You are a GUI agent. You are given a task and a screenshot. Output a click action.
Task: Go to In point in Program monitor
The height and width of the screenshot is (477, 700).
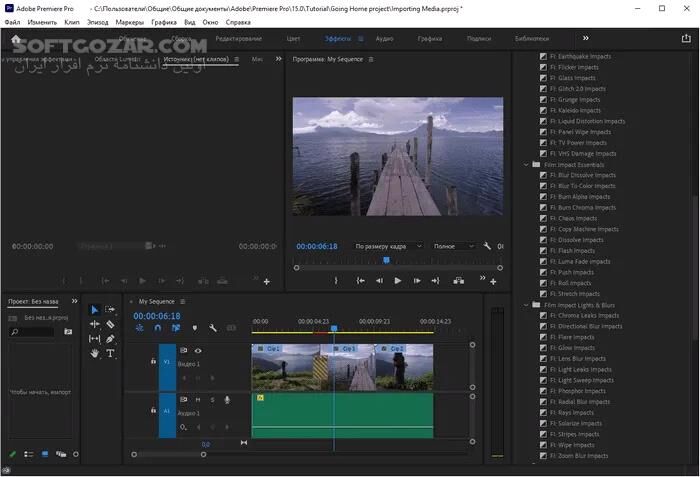coord(360,280)
